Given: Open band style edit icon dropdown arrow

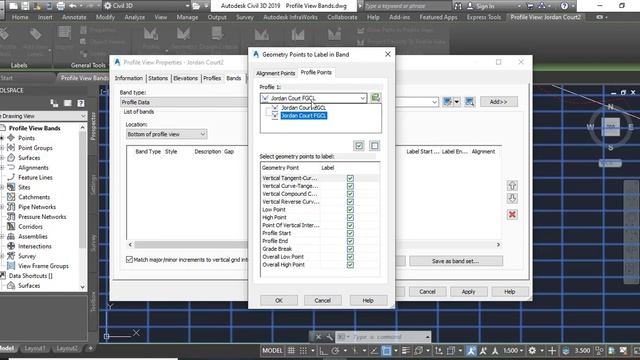Looking at the screenshot, I should [457, 102].
